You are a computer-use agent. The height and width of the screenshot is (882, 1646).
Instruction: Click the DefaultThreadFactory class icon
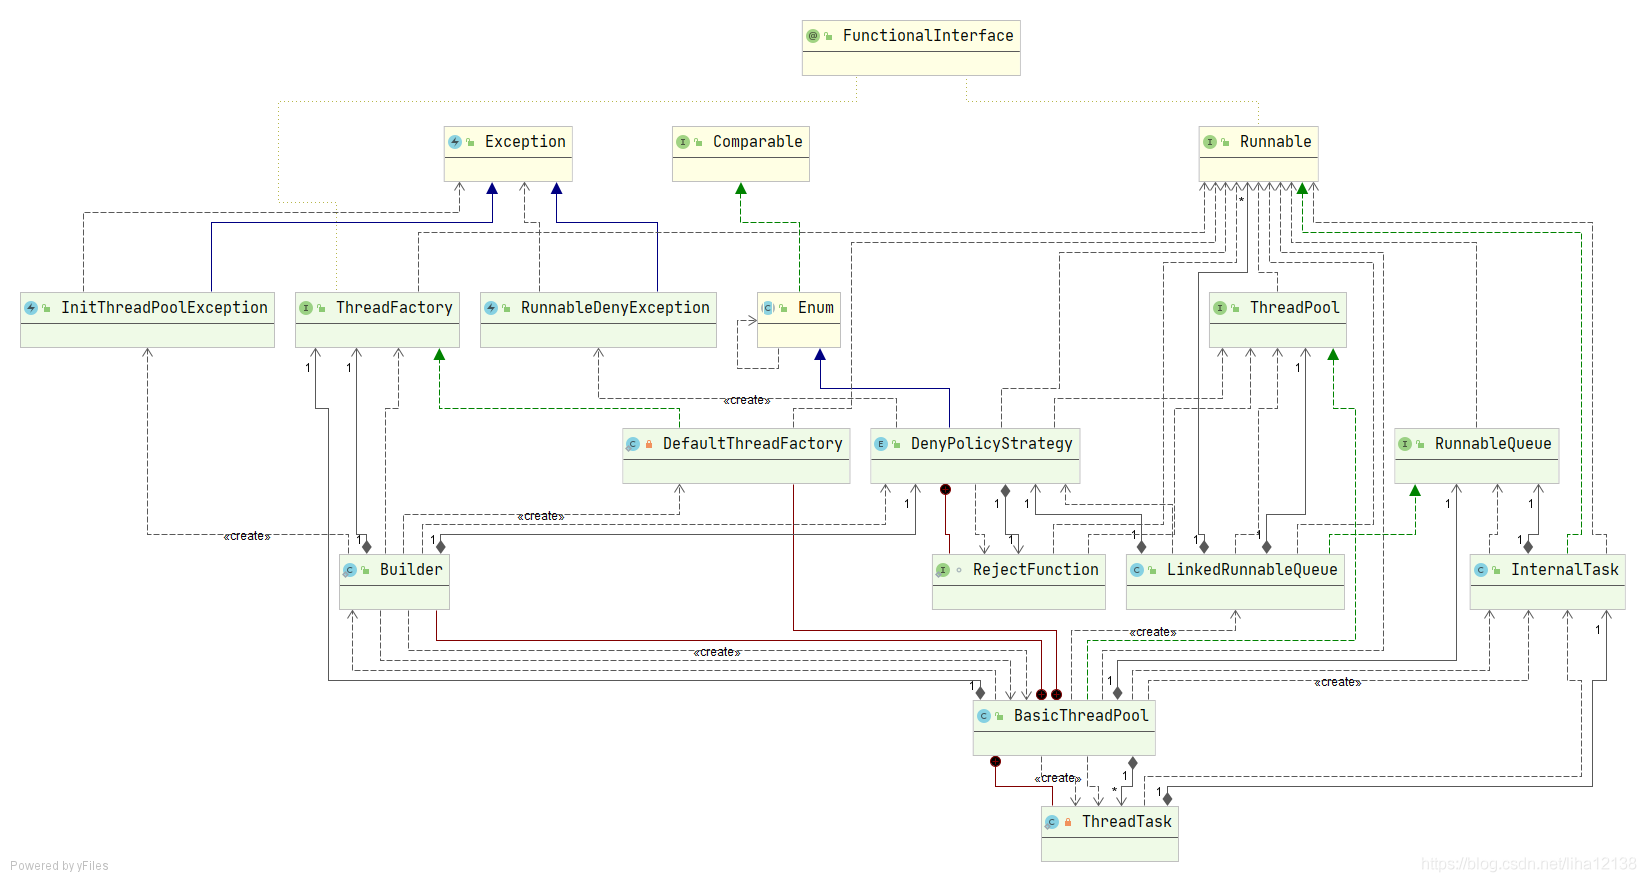pyautogui.click(x=633, y=444)
